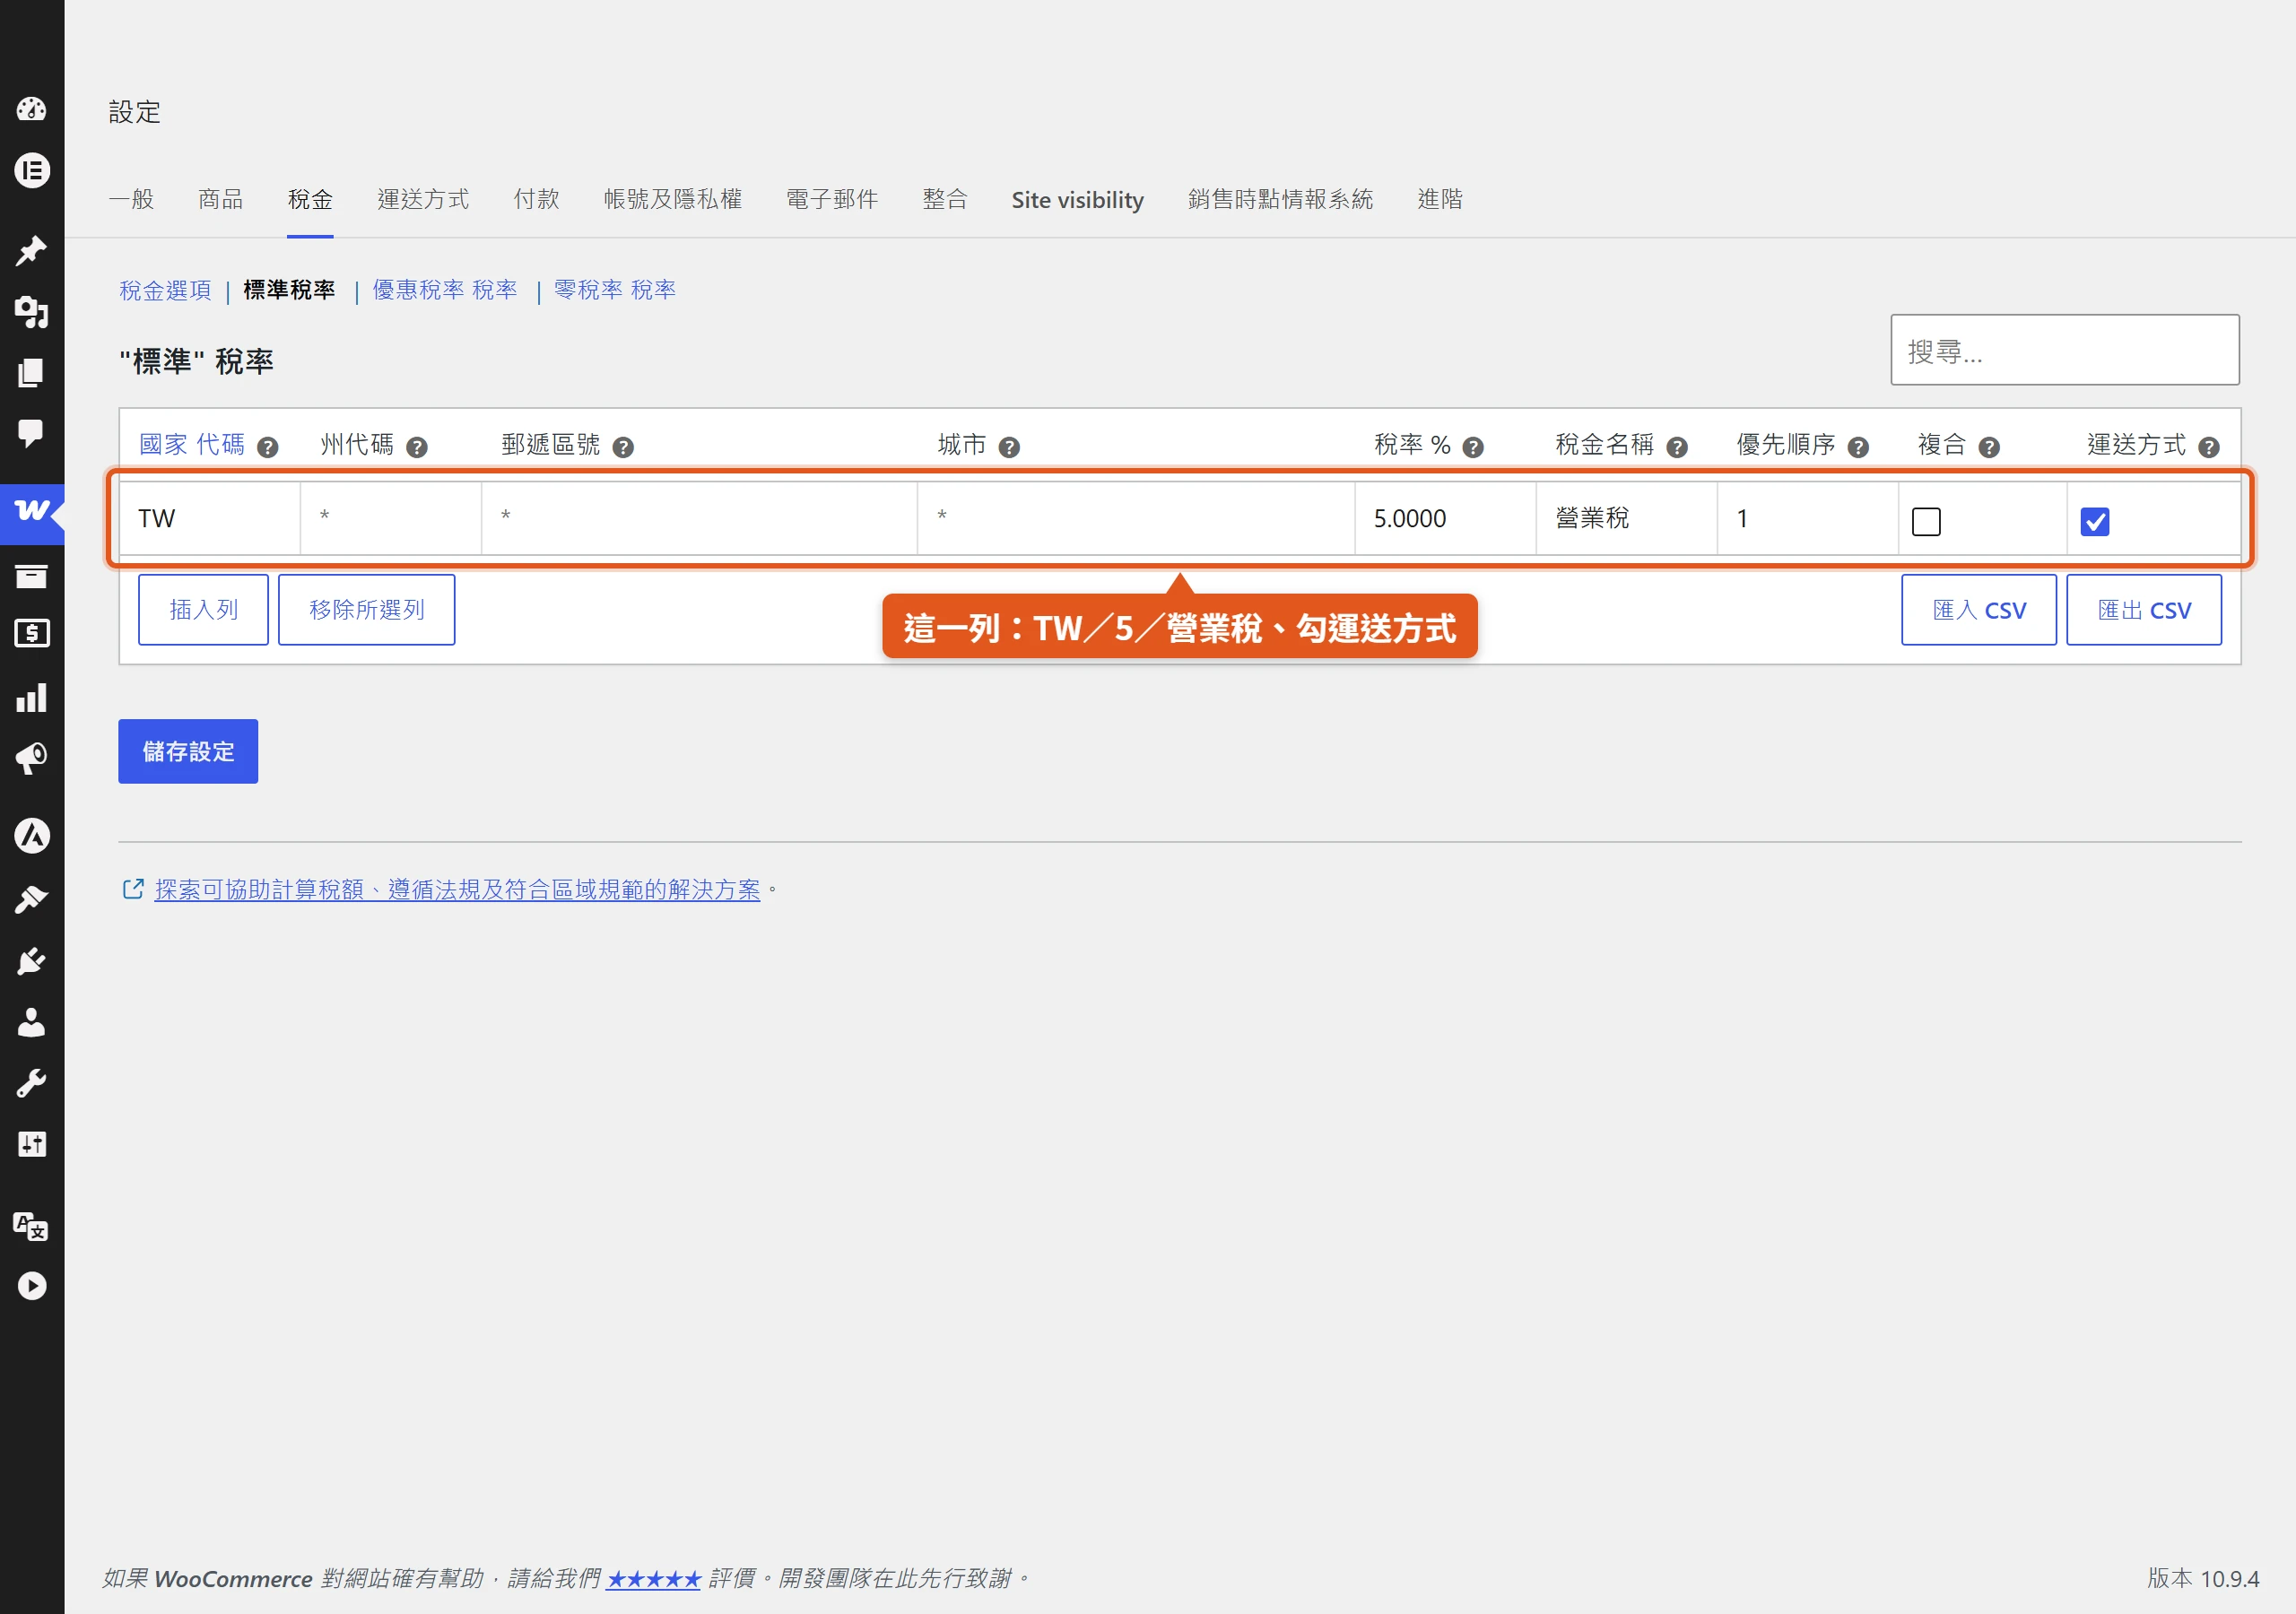
Task: Open Users person icon in sidebar
Action: coord(31,1022)
